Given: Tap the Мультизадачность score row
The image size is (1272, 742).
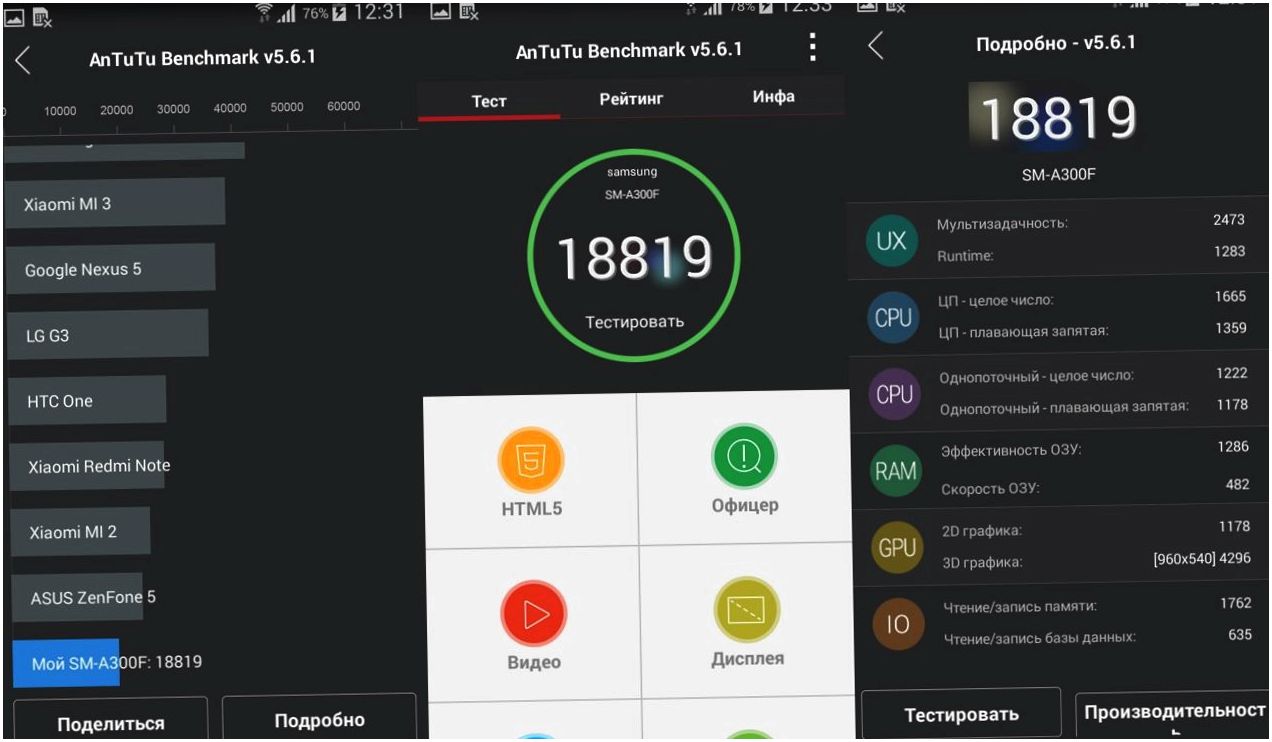Looking at the screenshot, I should (x=1092, y=221).
